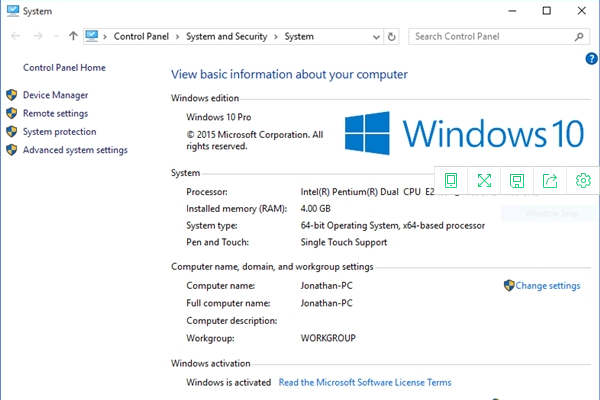The image size is (600, 400).
Task: Close the System window
Action: pyautogui.click(x=582, y=11)
